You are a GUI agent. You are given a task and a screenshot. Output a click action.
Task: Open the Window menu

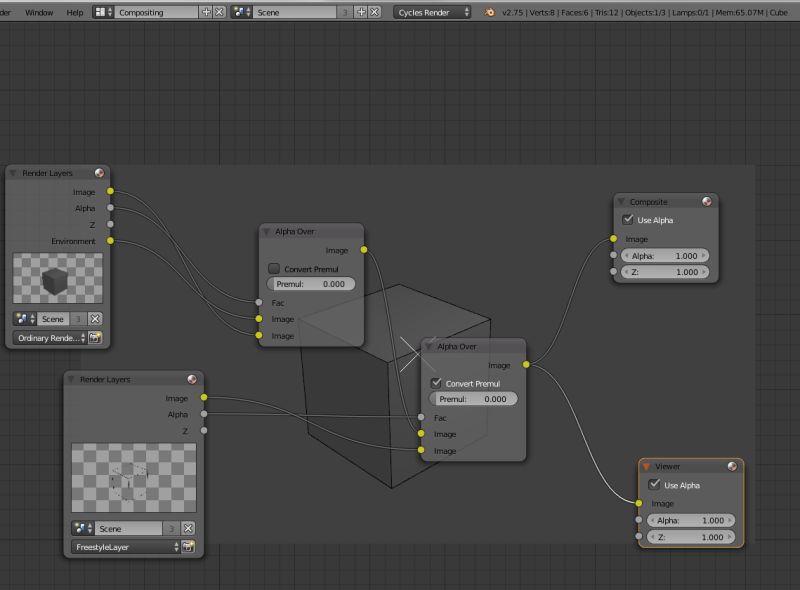tap(38, 13)
